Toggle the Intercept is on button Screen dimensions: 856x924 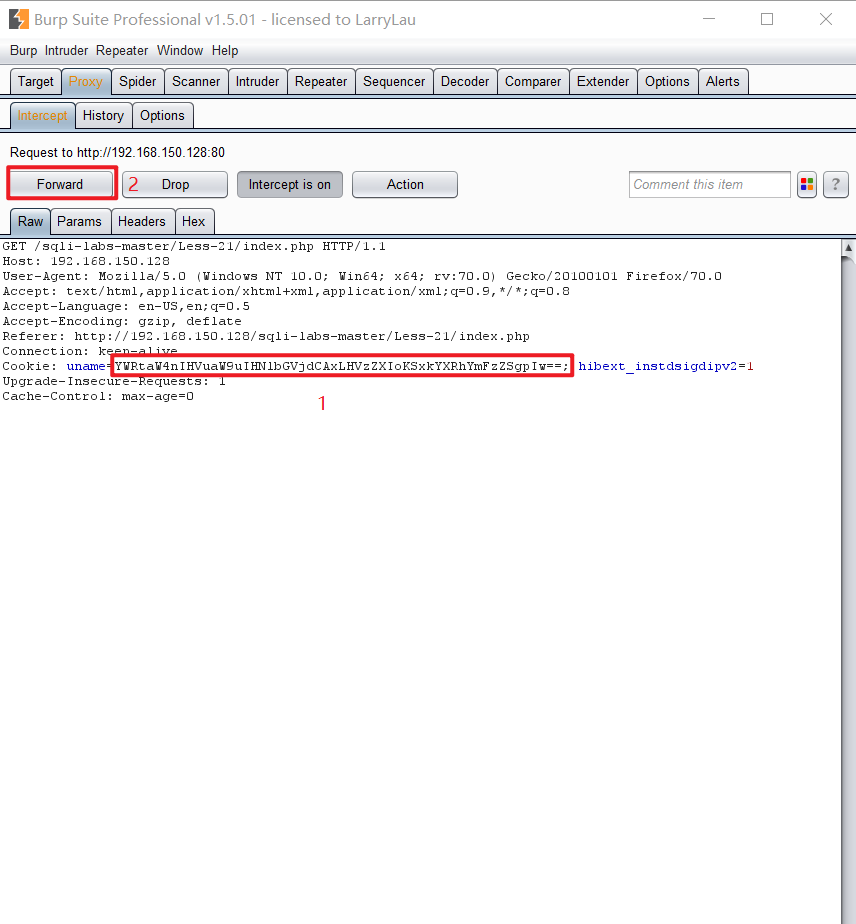[x=289, y=185]
